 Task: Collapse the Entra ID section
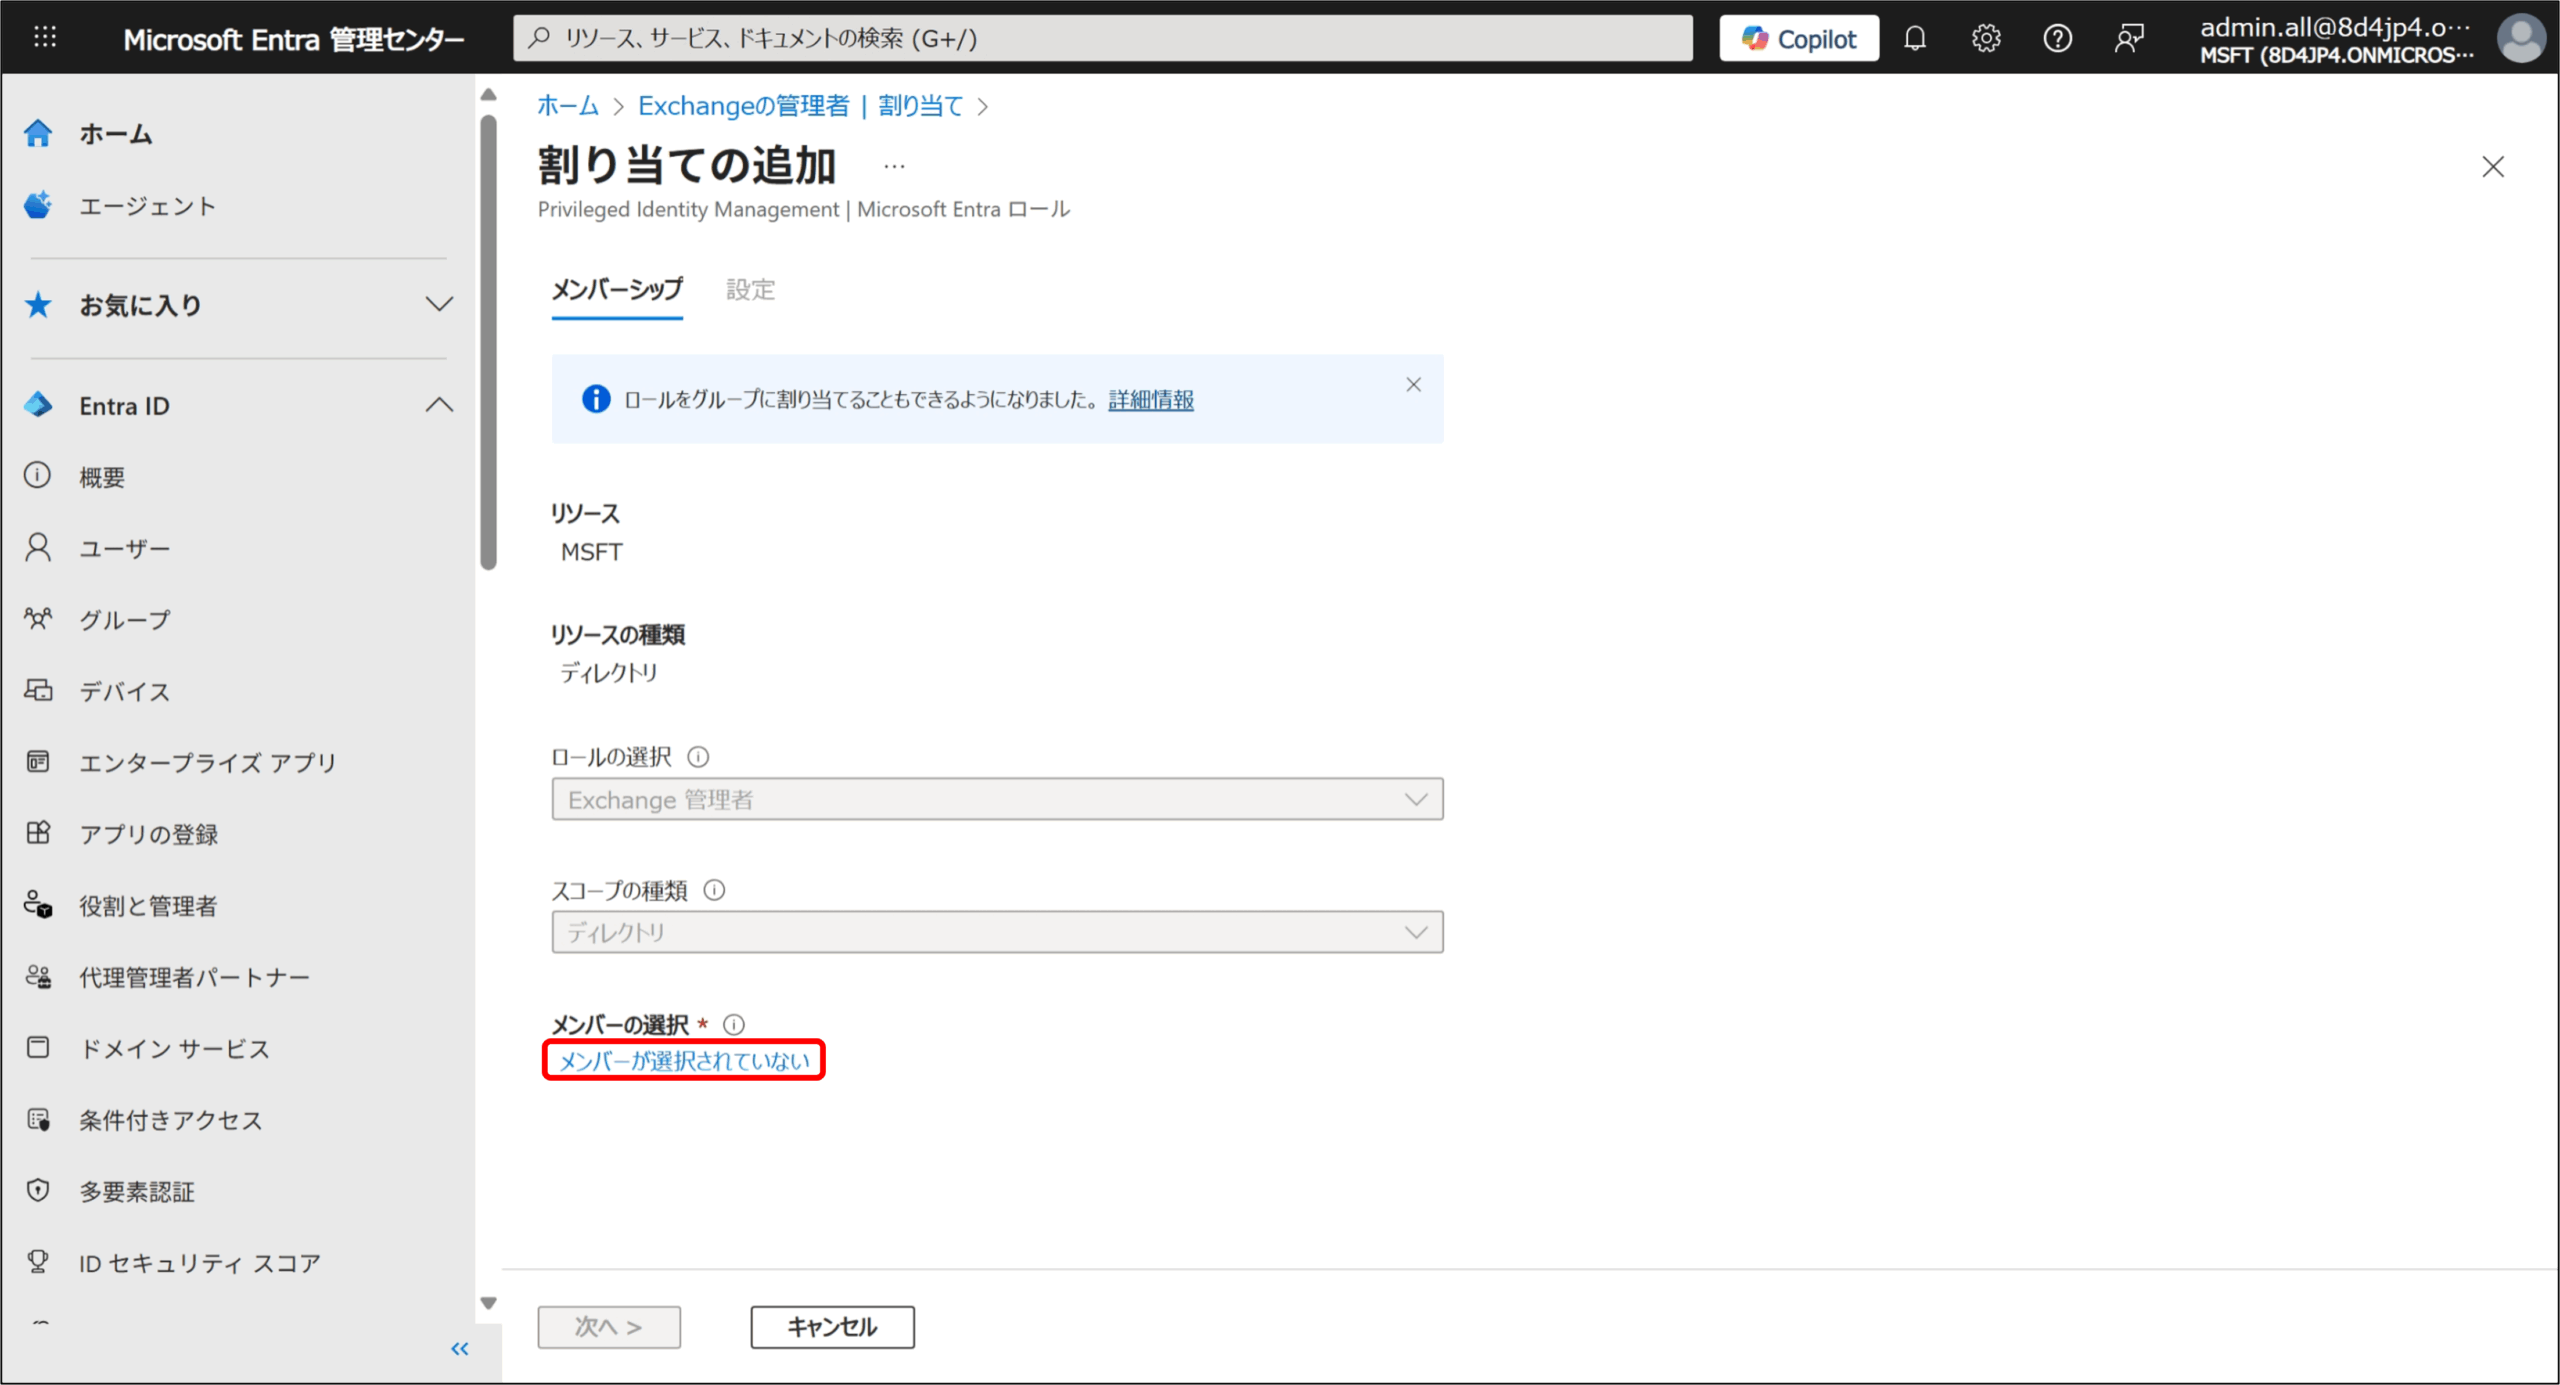coord(439,405)
